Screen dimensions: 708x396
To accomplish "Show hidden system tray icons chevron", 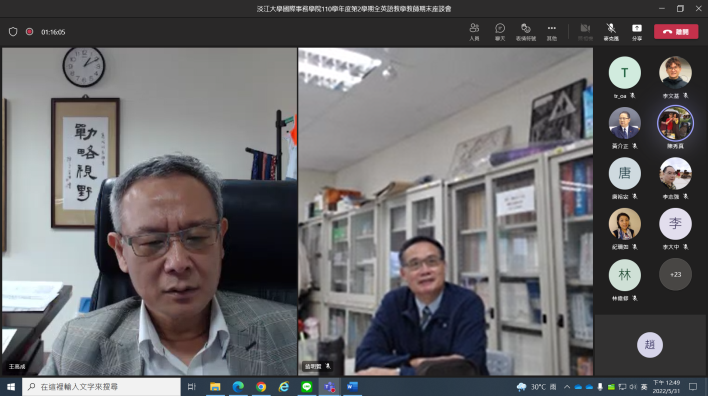I will (x=567, y=387).
